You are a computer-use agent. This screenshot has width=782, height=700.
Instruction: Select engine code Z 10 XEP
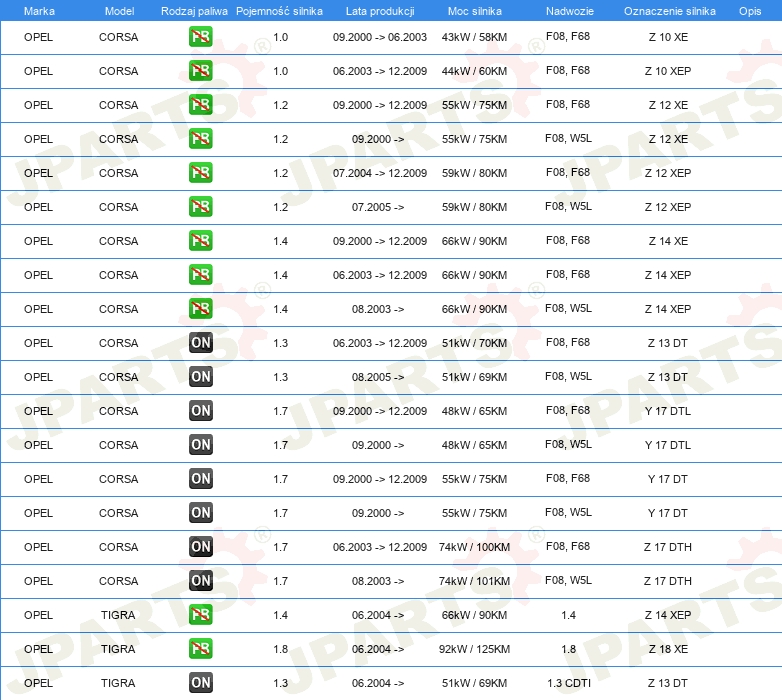pyautogui.click(x=668, y=71)
